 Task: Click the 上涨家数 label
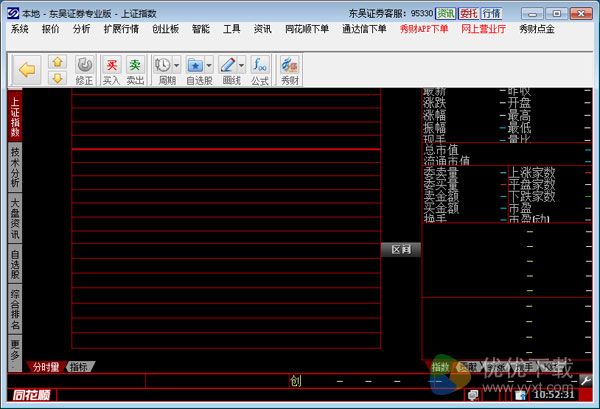tap(532, 173)
